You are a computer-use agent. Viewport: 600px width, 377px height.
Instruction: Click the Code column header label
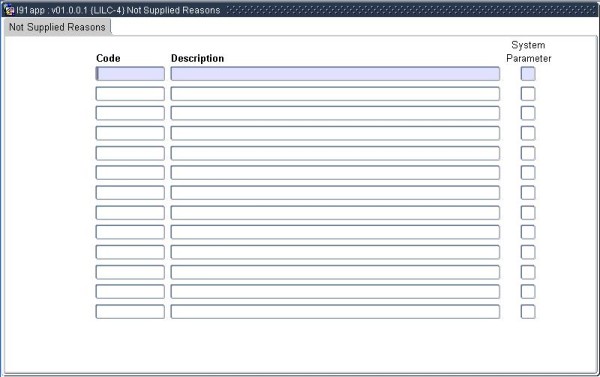(x=108, y=58)
